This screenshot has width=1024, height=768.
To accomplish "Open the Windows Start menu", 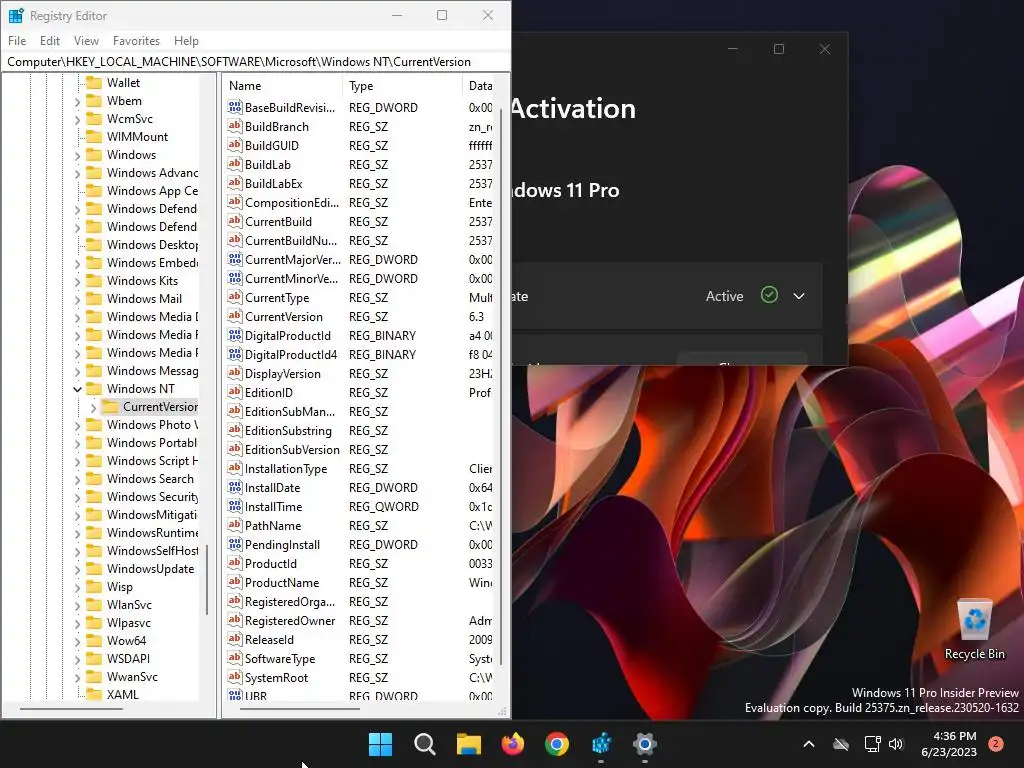I will click(x=380, y=744).
